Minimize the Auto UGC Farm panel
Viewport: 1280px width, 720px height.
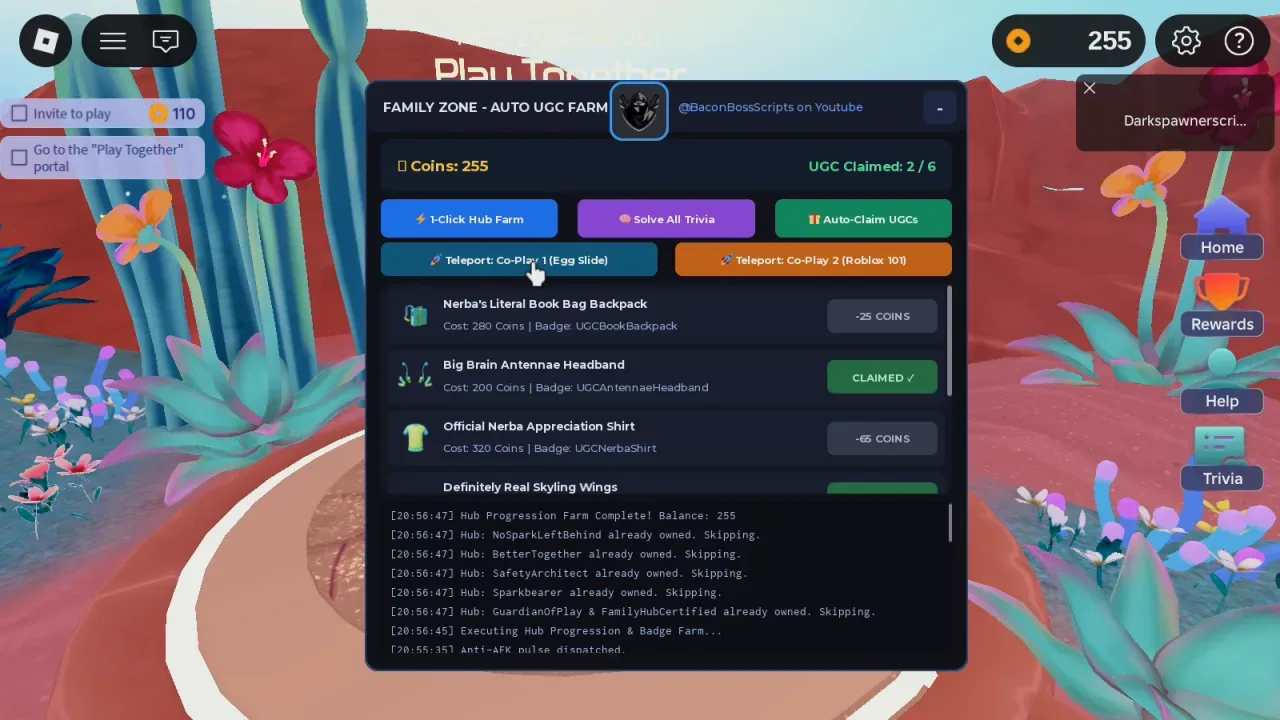(x=939, y=108)
